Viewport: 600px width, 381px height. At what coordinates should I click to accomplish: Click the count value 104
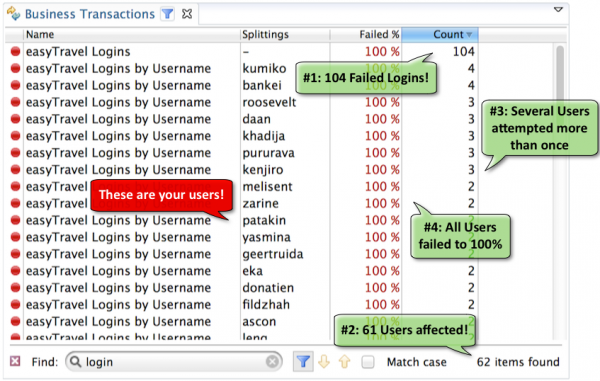[464, 51]
